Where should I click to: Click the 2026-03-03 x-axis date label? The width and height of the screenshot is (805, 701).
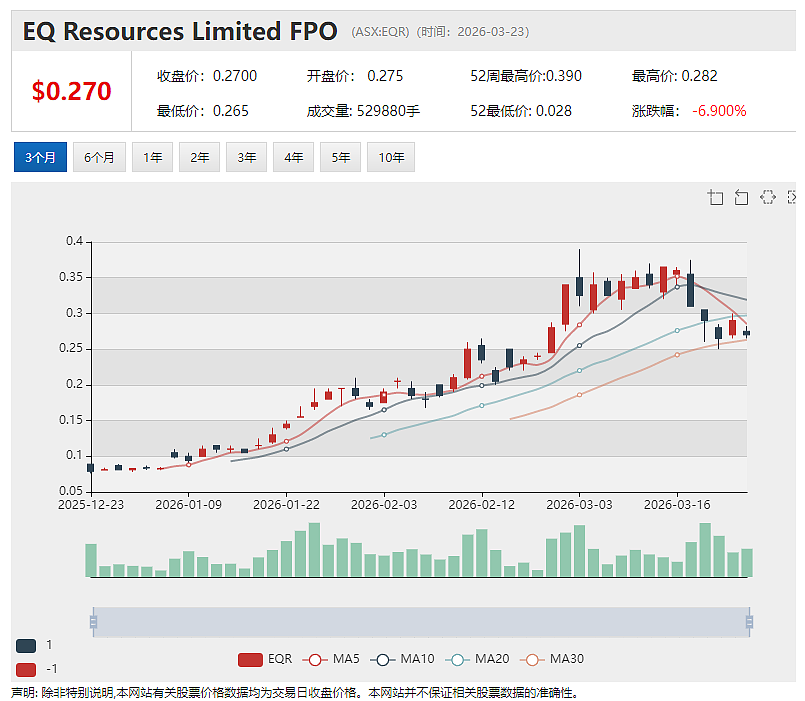(x=580, y=505)
